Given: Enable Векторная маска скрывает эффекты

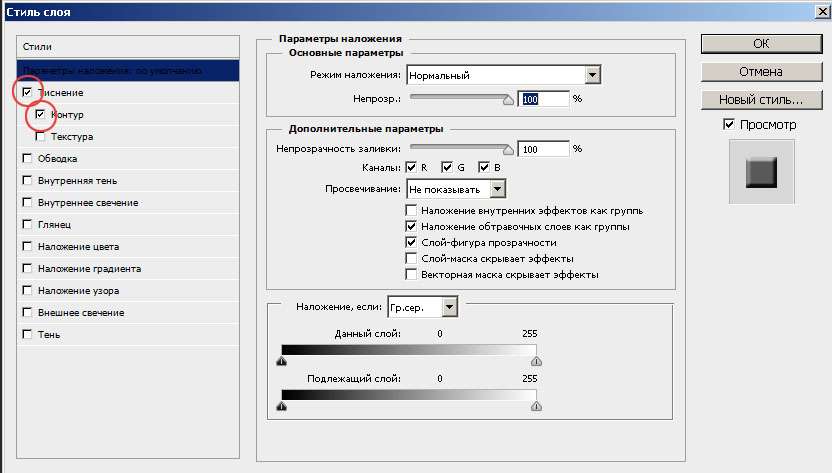Looking at the screenshot, I should (x=411, y=274).
